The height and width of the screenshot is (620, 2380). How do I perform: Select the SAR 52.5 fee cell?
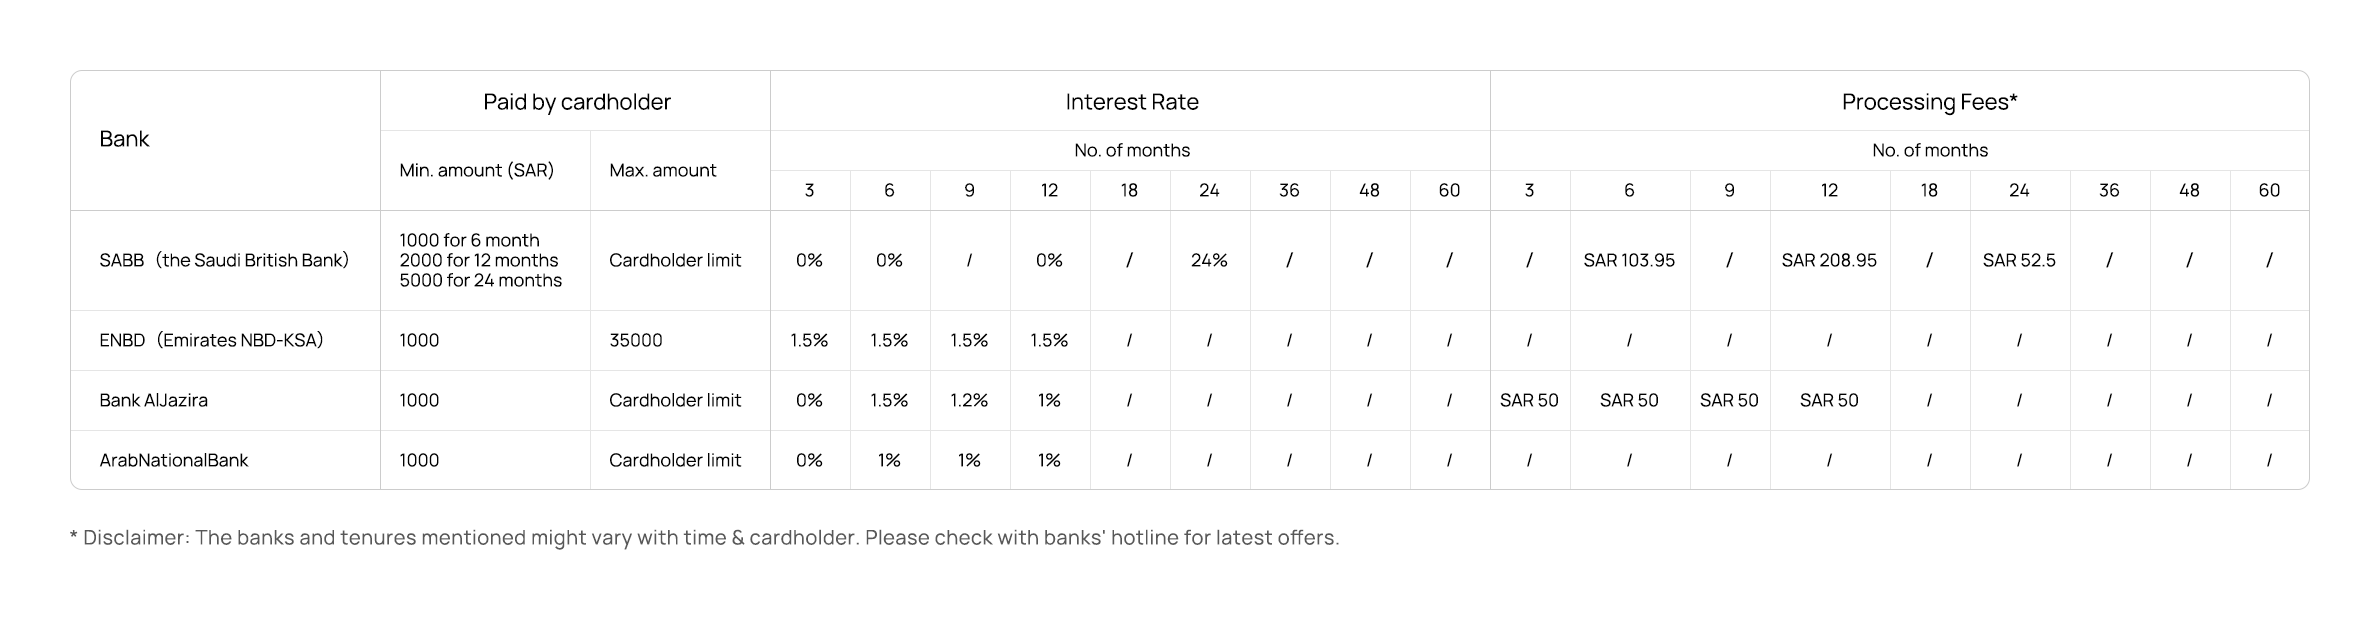(2018, 261)
